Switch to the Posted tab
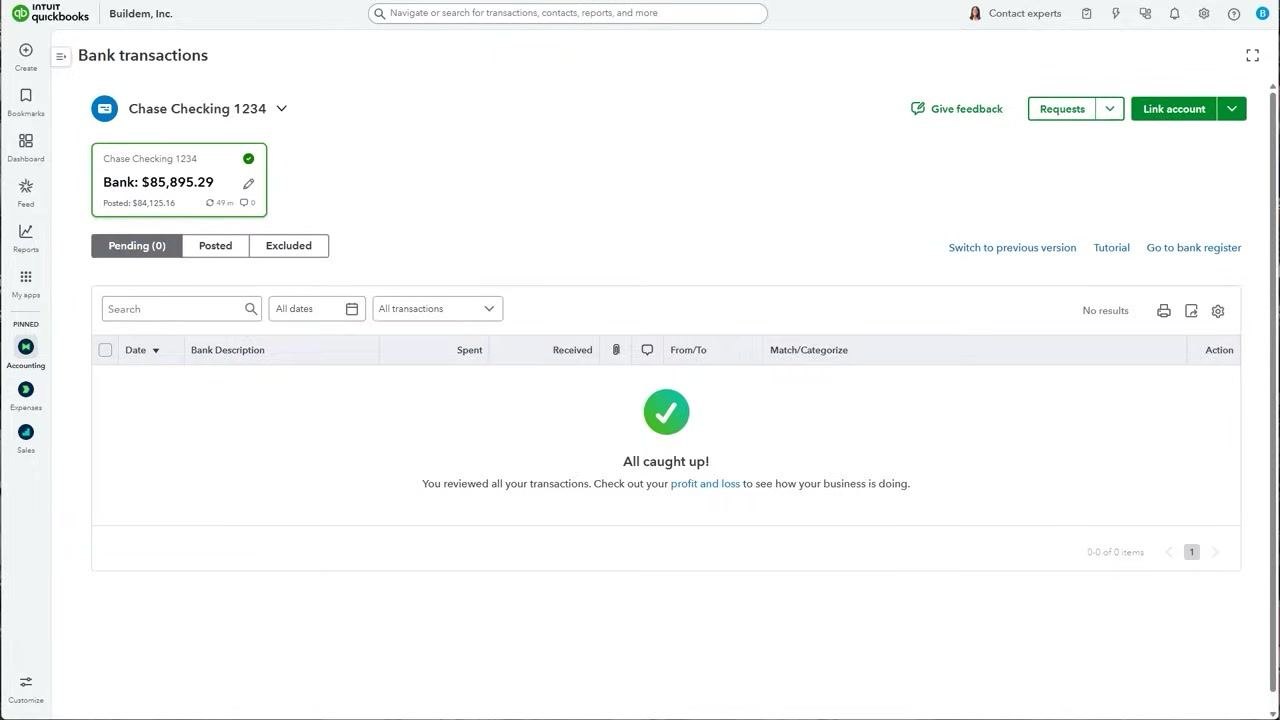 pyautogui.click(x=215, y=246)
